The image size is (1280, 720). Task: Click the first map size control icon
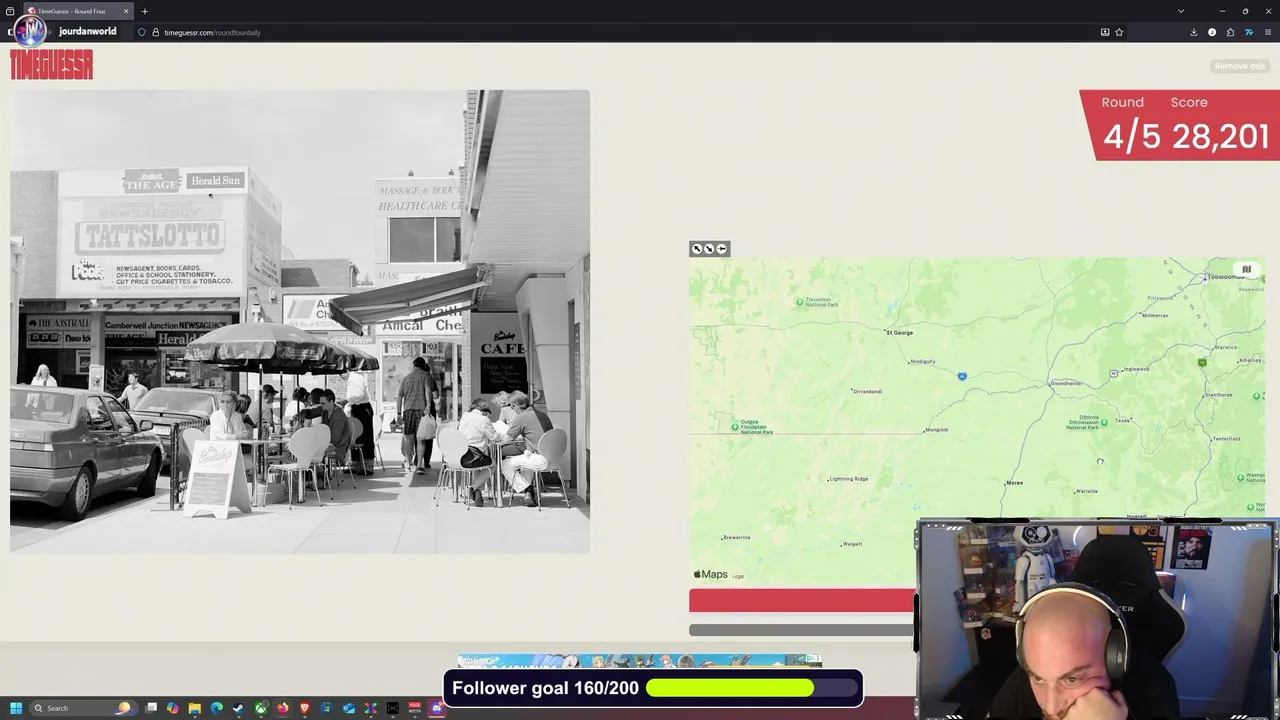click(x=697, y=249)
